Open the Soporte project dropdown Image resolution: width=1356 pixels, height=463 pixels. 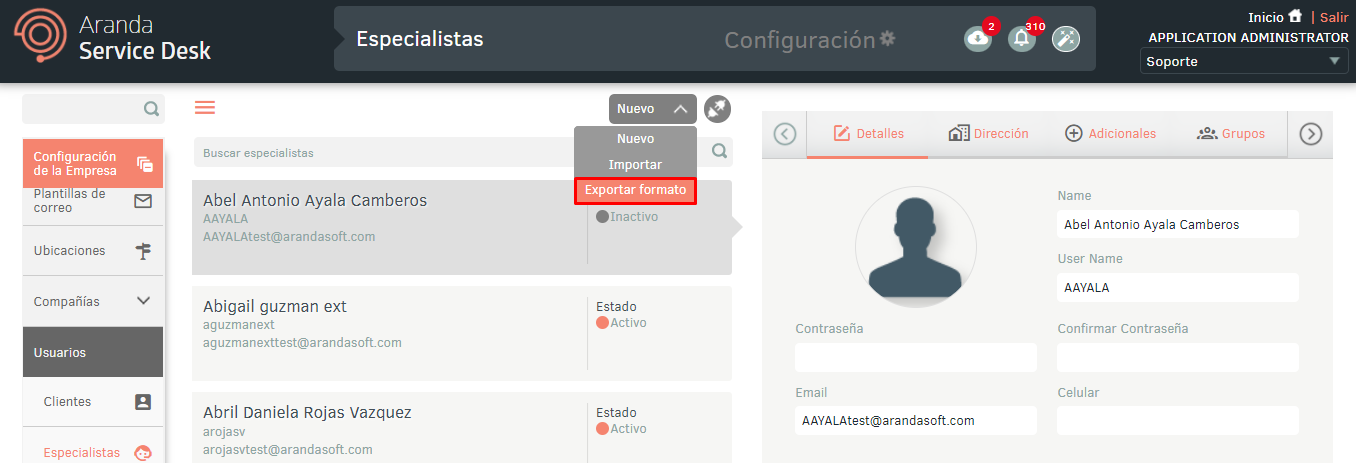pyautogui.click(x=1244, y=62)
